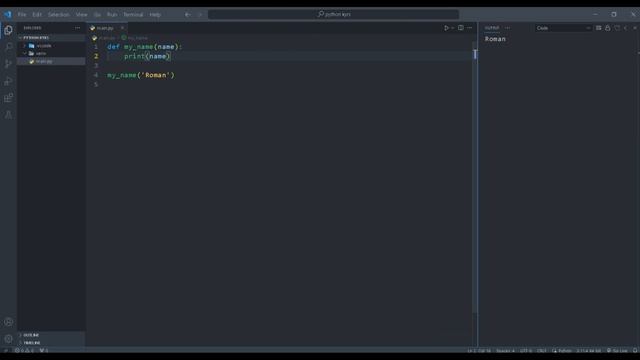Maximize the output panel with chevron
The image size is (640, 360).
[626, 28]
